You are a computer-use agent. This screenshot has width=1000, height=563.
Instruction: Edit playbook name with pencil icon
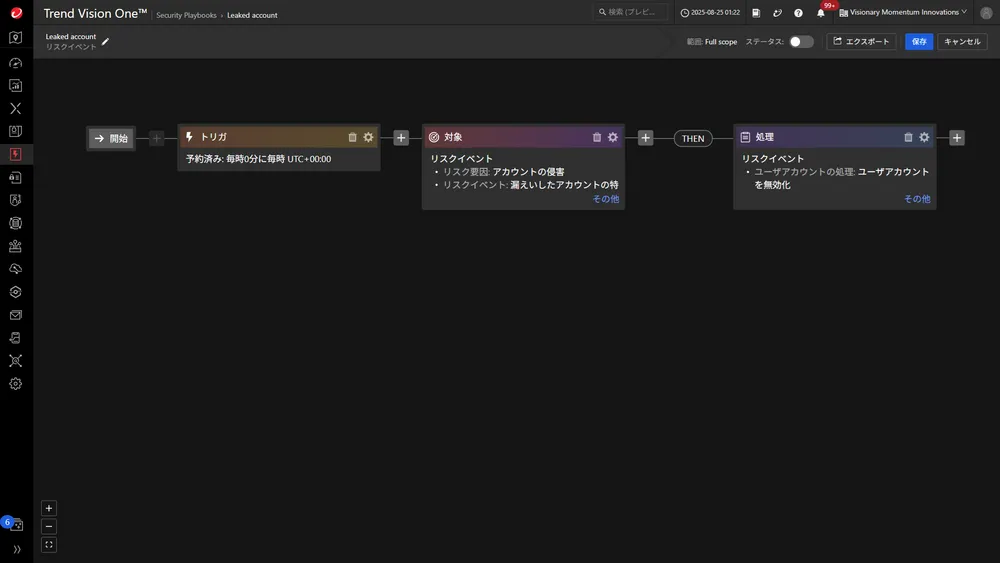[x=105, y=42]
